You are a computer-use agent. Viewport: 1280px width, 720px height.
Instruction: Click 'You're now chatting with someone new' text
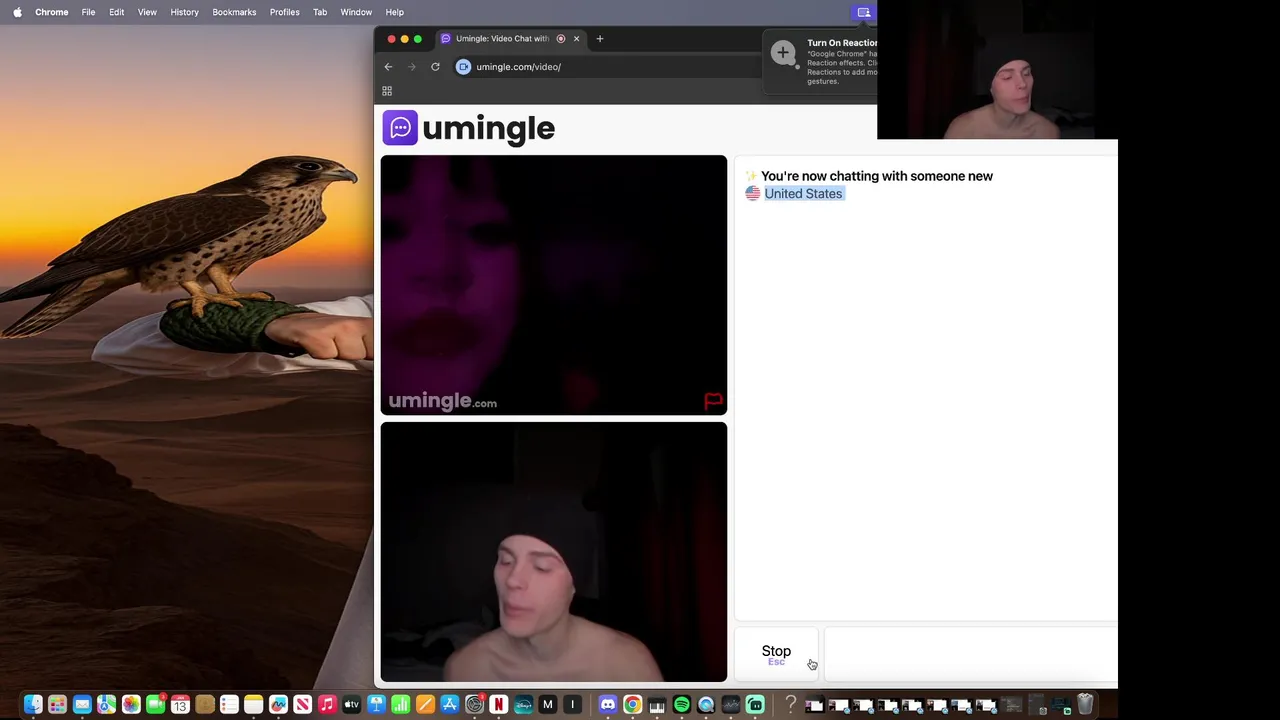(877, 176)
